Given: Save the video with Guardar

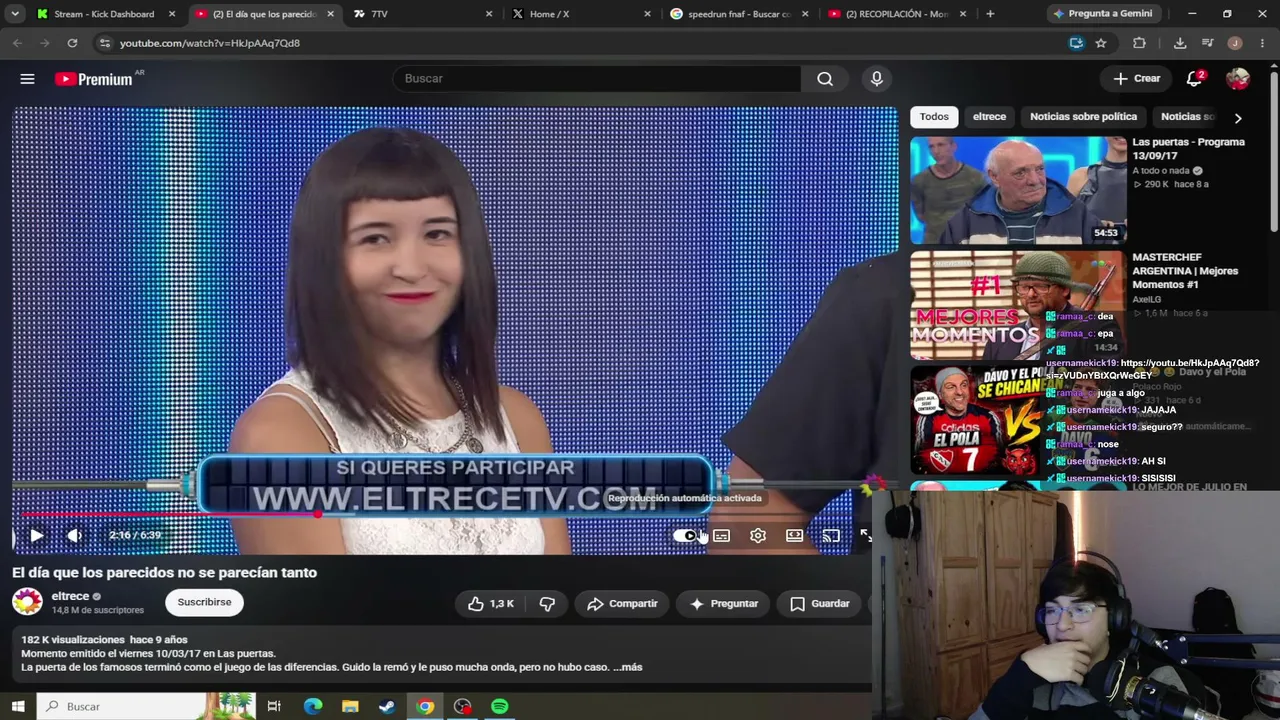Looking at the screenshot, I should click(x=820, y=603).
